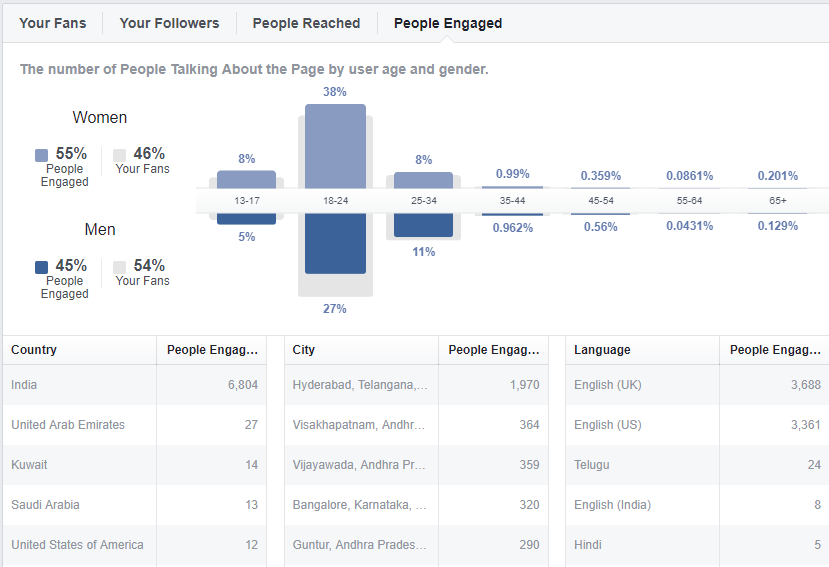Open the Your Followers tab
Image resolution: width=829 pixels, height=567 pixels.
[x=169, y=23]
